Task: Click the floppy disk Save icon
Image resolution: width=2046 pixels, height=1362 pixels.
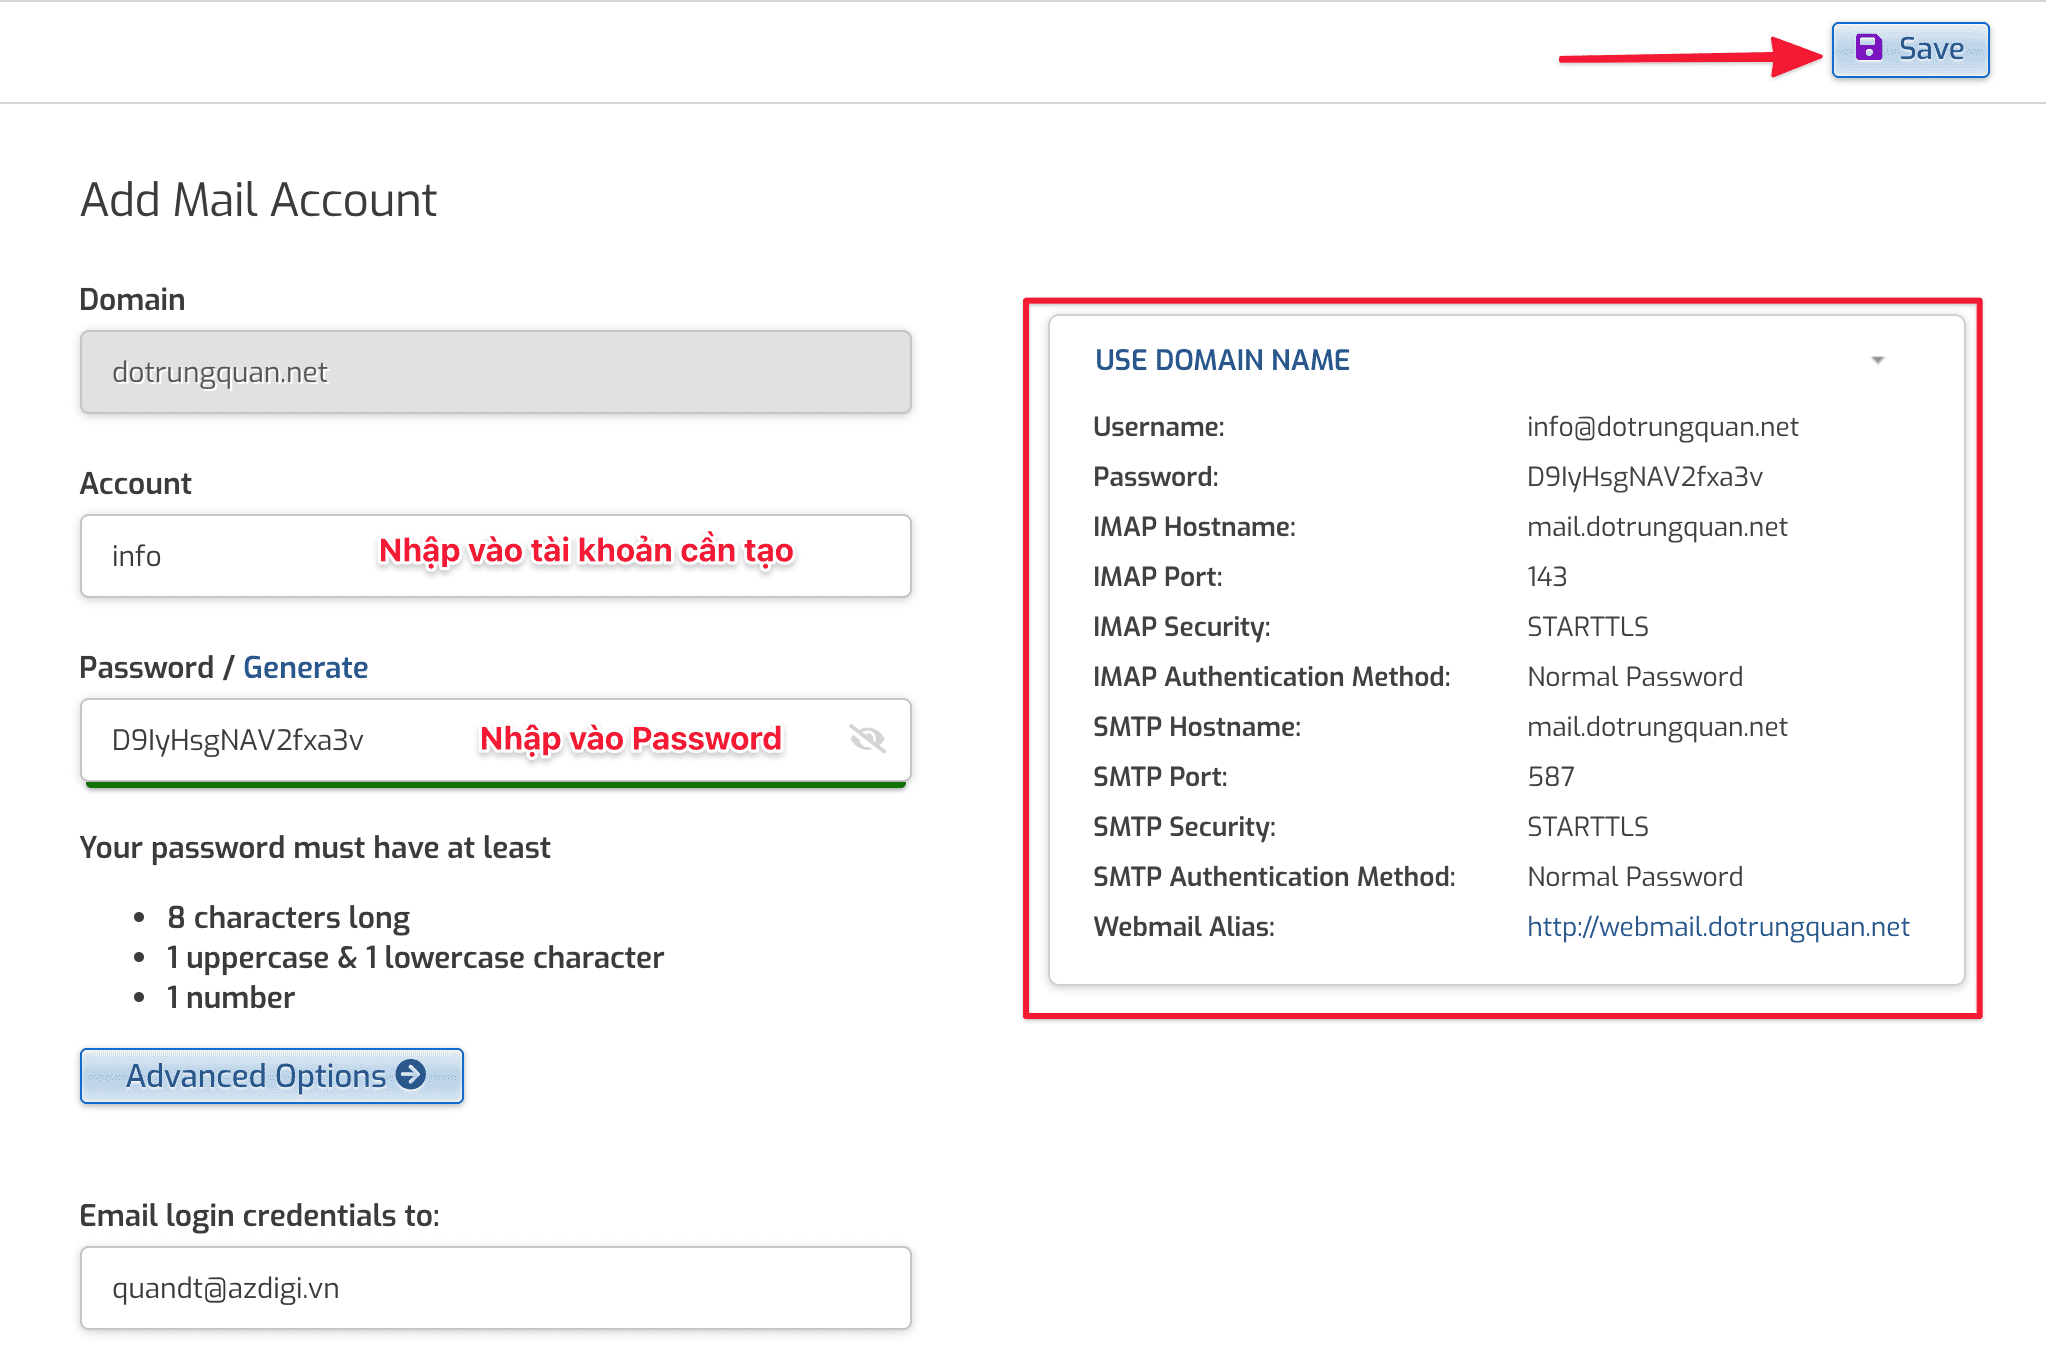Action: pyautogui.click(x=1869, y=48)
